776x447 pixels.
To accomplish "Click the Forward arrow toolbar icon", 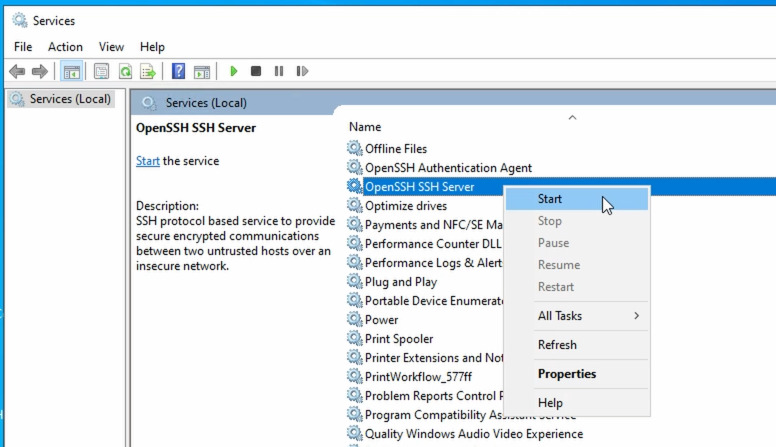I will (x=40, y=71).
